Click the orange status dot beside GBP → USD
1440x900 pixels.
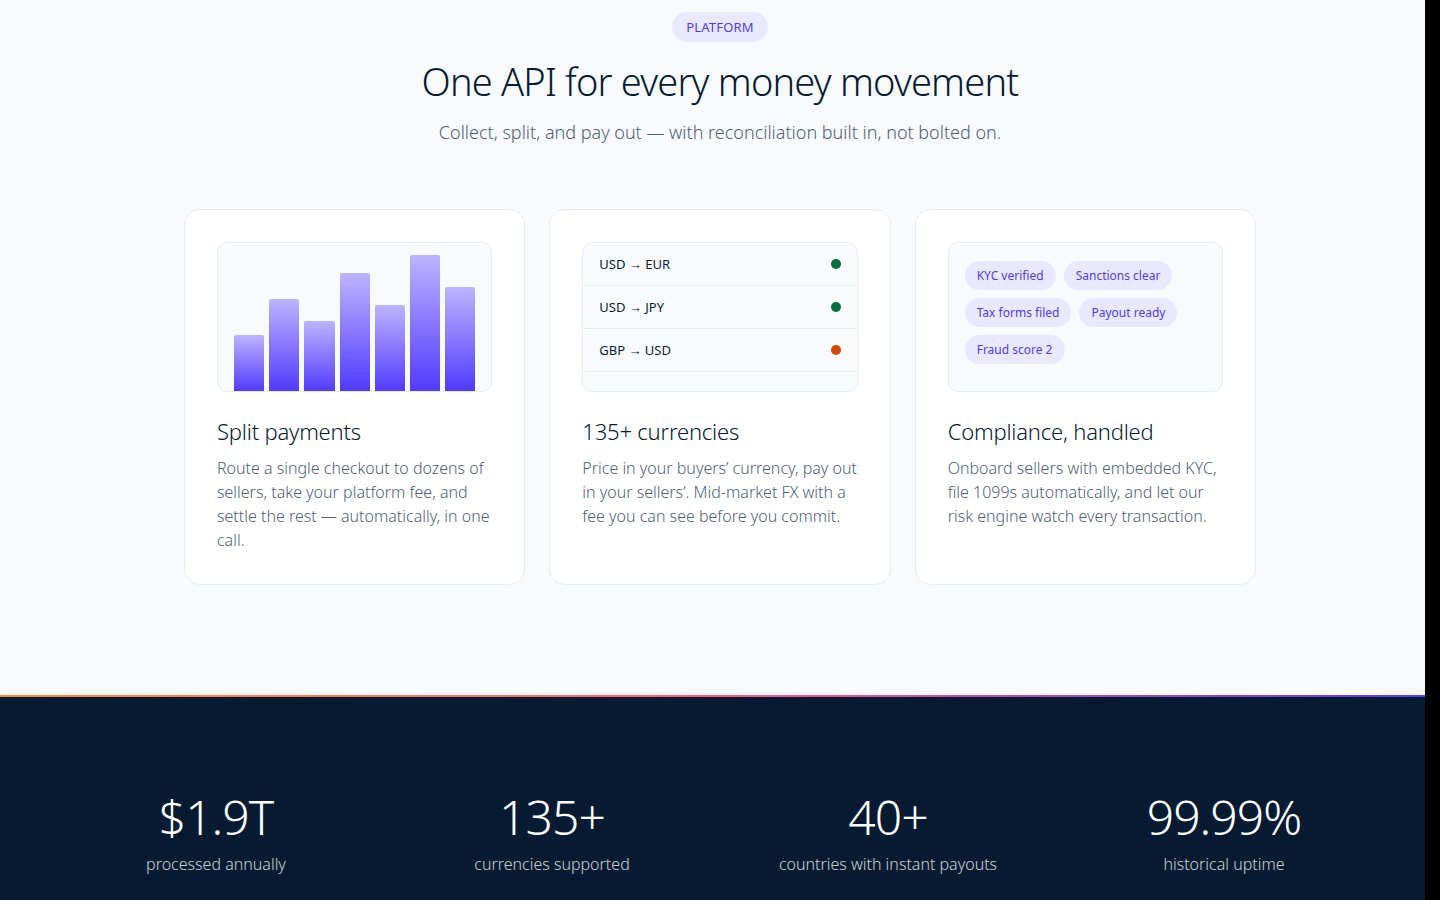point(836,350)
